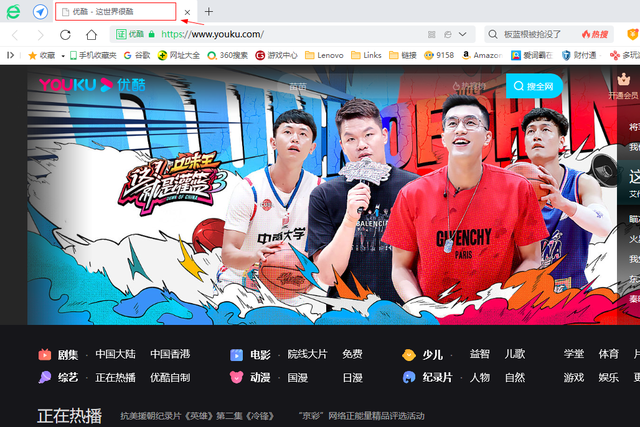Screen dimensions: 640x427
Task: Open 正在热播 under 综艺
Action: [x=116, y=377]
